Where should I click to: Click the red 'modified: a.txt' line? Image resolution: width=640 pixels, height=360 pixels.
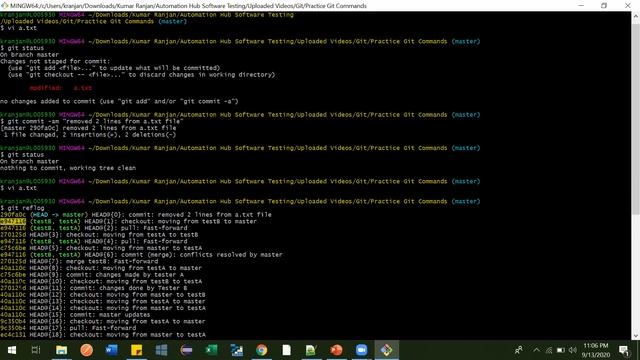tap(60, 88)
